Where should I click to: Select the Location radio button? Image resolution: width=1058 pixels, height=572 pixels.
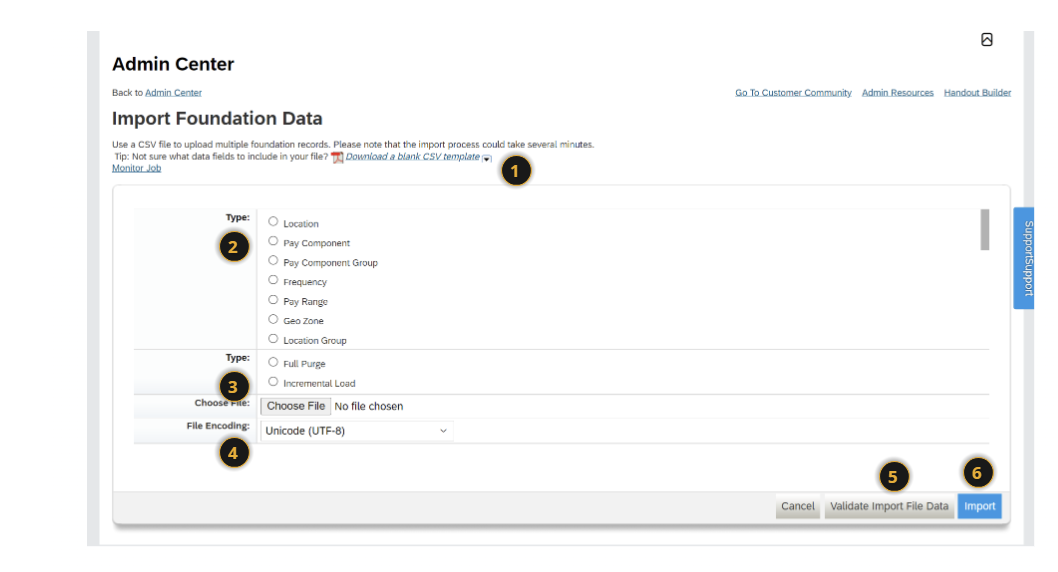point(273,221)
